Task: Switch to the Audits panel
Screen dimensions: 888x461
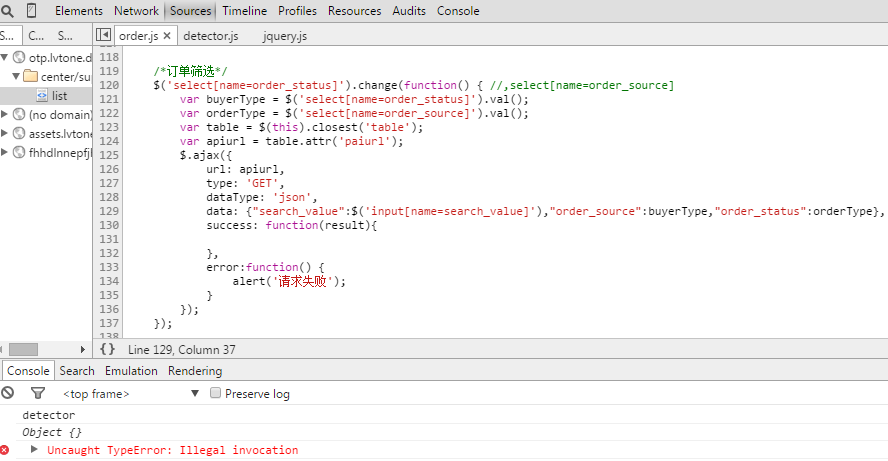Action: point(409,11)
